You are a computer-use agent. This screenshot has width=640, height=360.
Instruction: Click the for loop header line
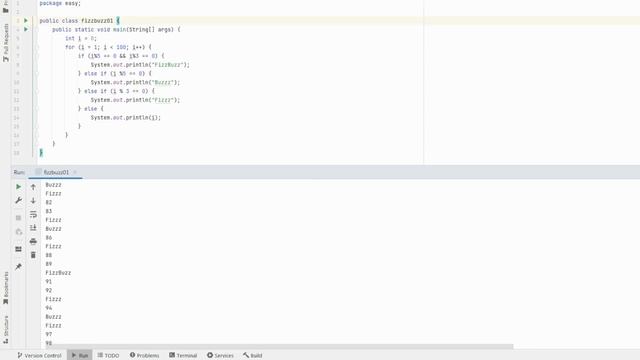[x=108, y=47]
